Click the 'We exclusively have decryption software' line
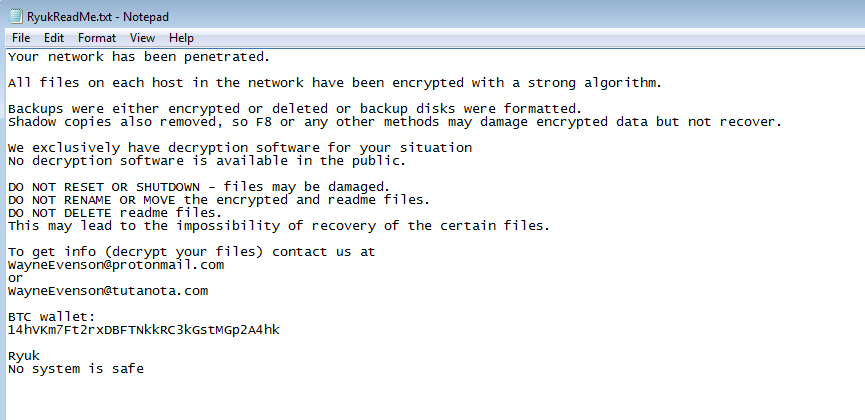 click(240, 147)
